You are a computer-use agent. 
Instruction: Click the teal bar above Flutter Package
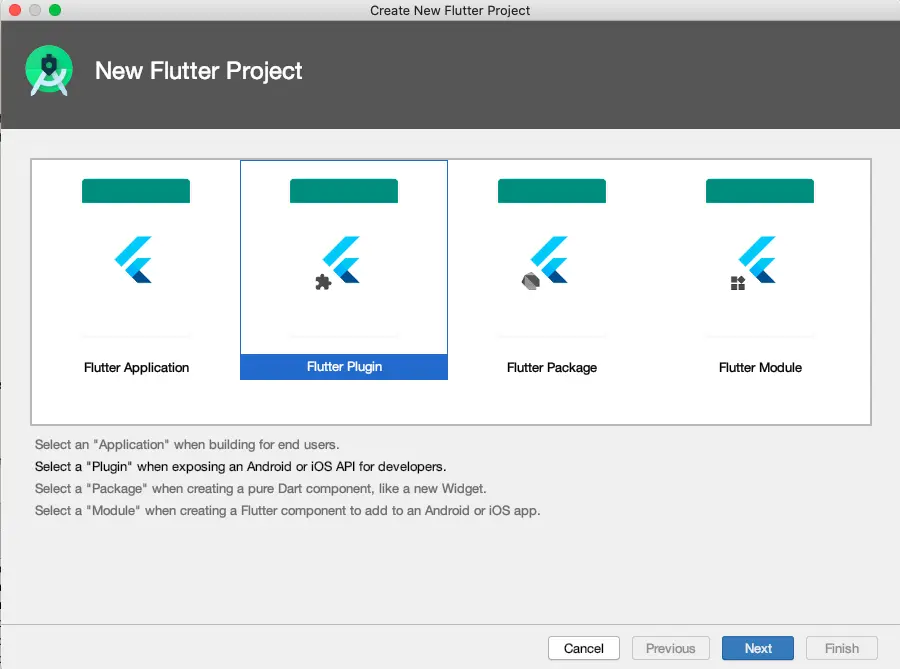(552, 190)
